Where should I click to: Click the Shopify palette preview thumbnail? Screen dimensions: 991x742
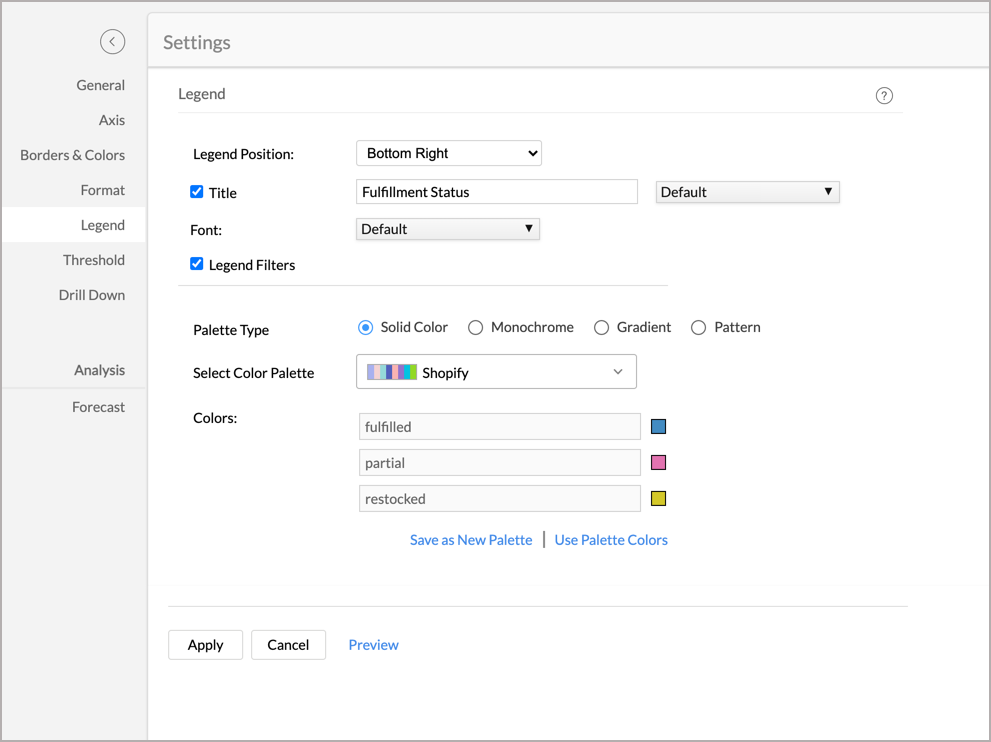coord(390,371)
